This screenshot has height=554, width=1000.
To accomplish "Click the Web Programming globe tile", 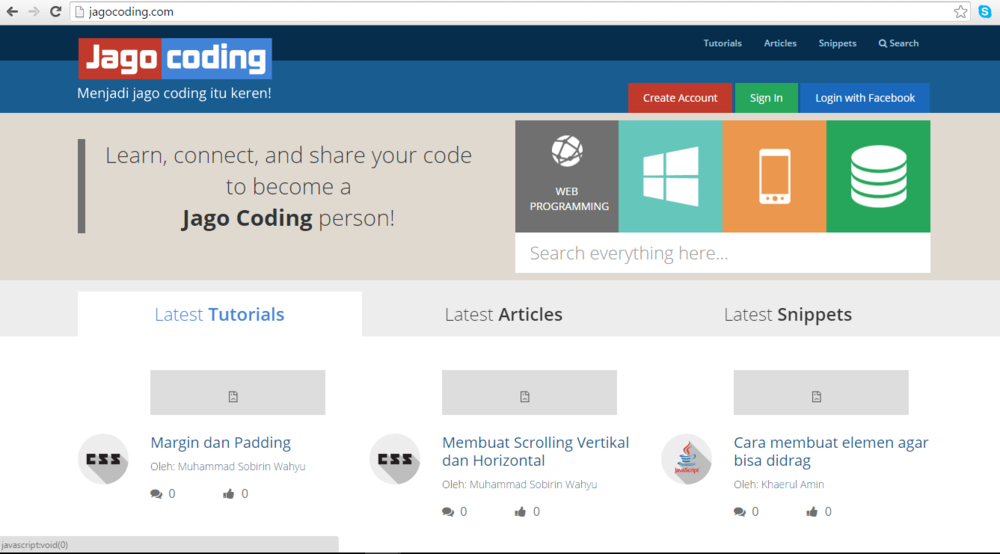I will click(567, 176).
